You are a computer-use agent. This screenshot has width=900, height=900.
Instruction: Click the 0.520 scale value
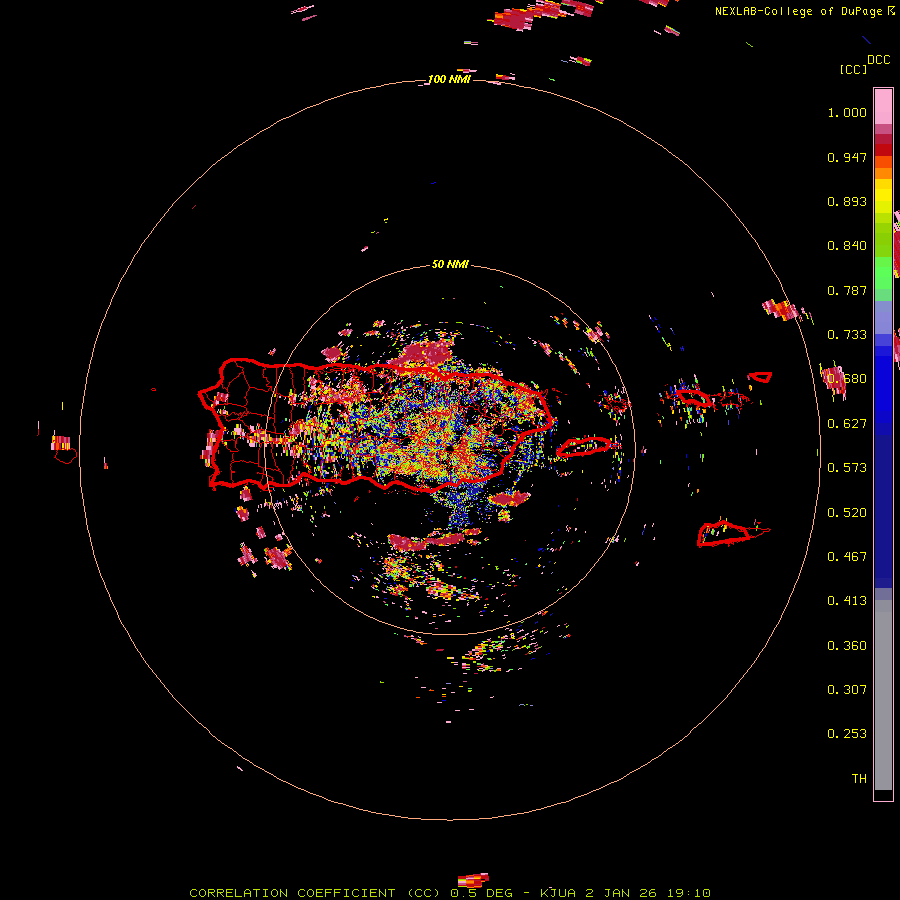point(847,513)
